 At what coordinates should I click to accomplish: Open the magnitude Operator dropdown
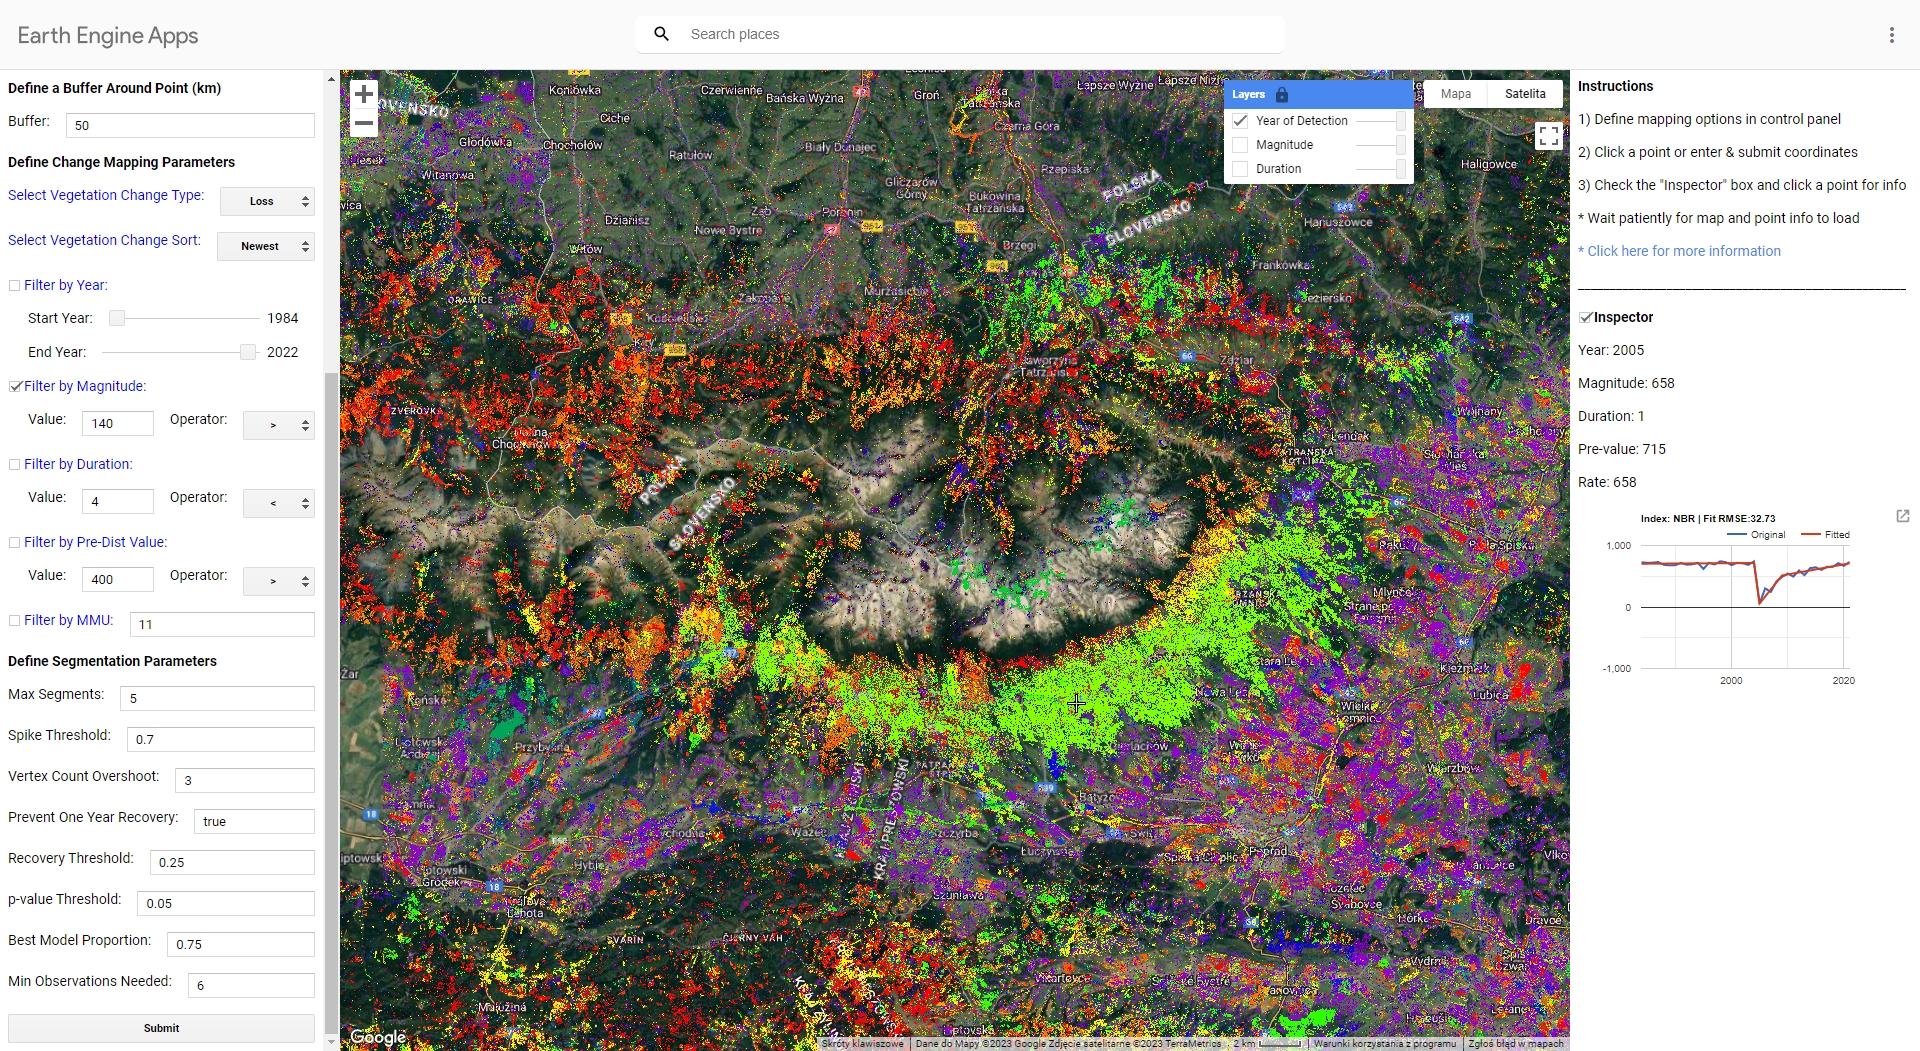[279, 426]
